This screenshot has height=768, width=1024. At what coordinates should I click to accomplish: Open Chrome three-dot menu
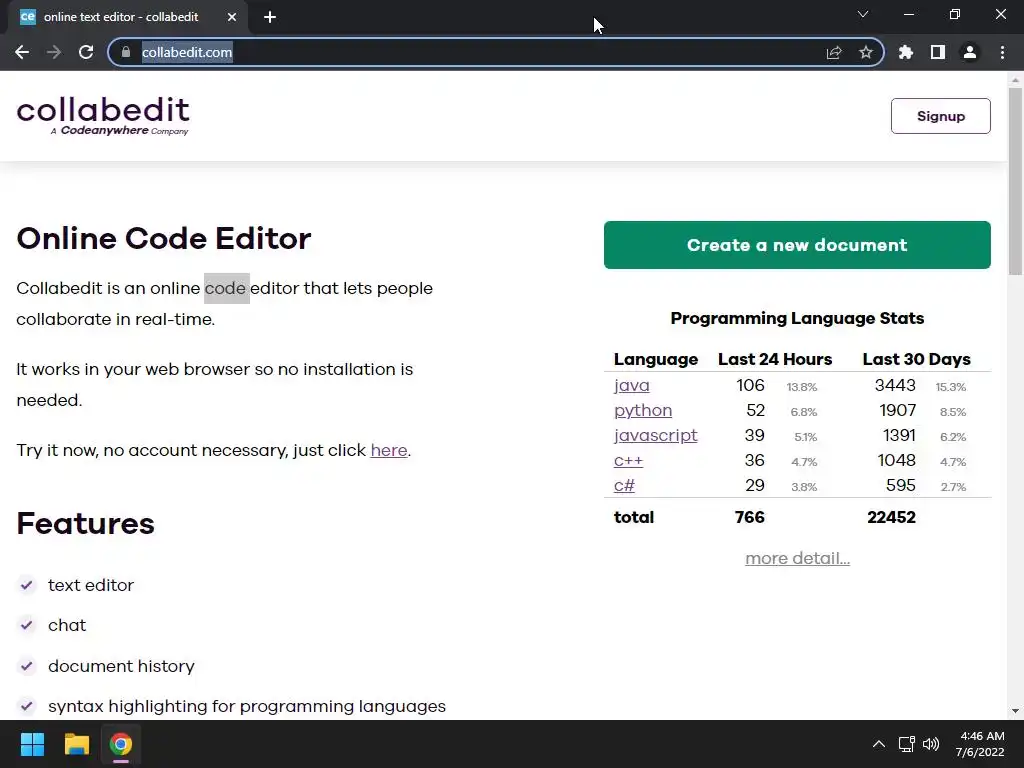point(1002,52)
